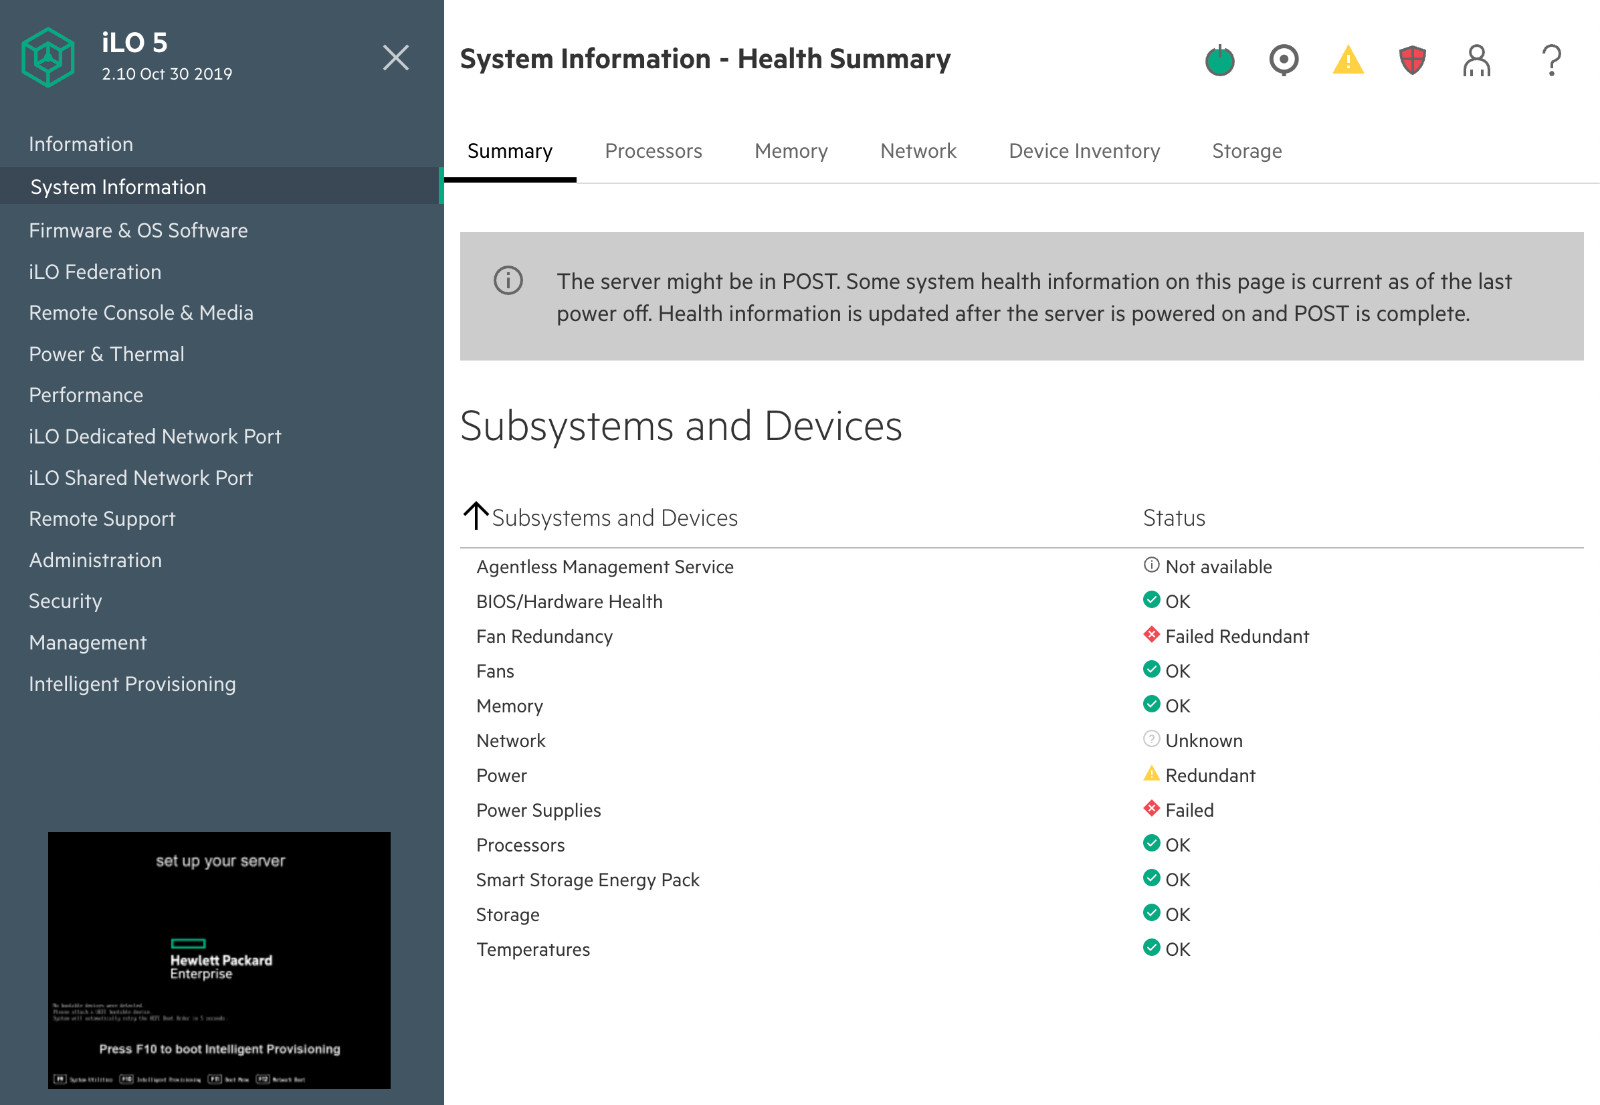
Task: Click the yellow health warning triangle icon
Action: (x=1348, y=61)
